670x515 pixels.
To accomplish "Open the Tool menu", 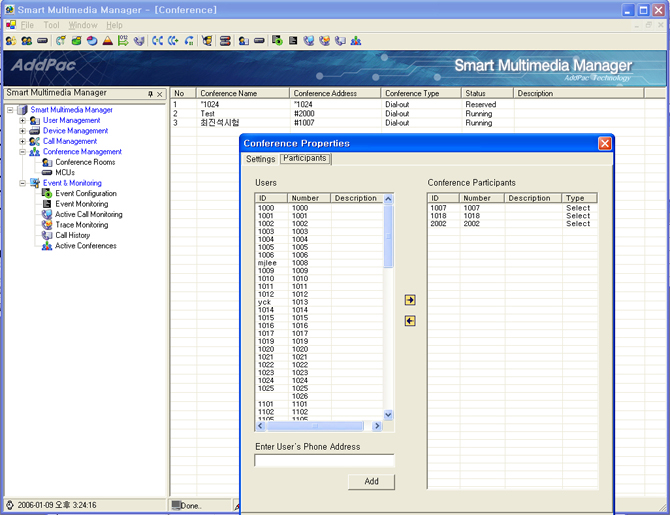I will coord(51,25).
